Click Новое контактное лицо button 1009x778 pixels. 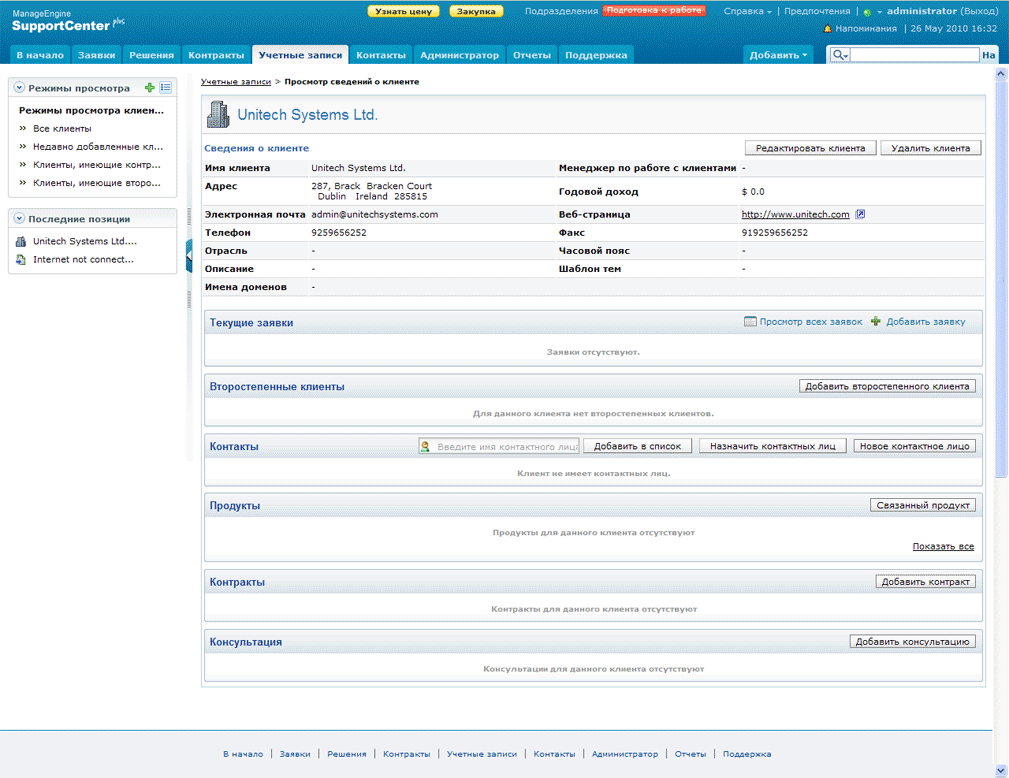click(x=914, y=446)
